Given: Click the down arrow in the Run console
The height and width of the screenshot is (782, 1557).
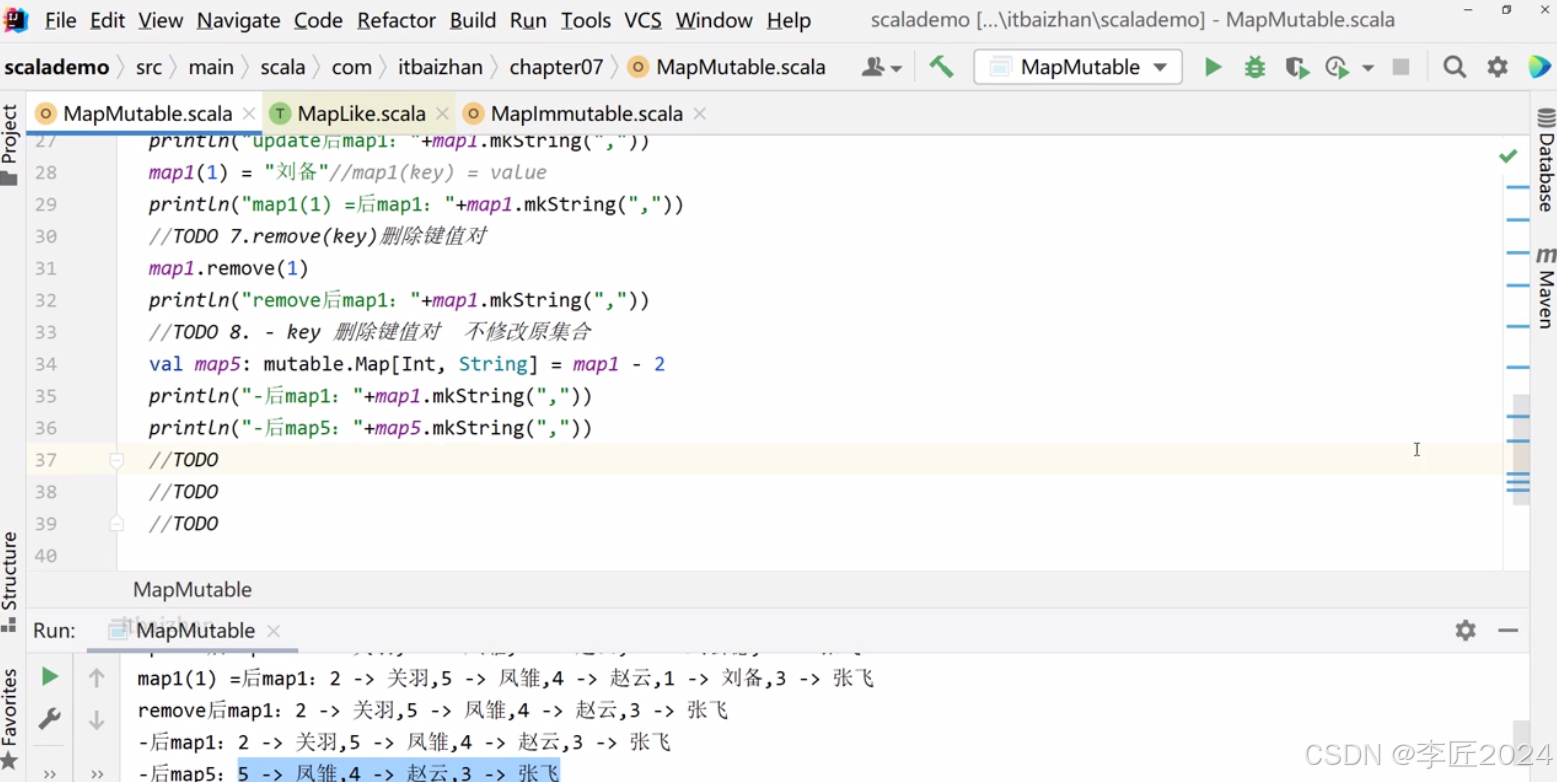Looking at the screenshot, I should 97,720.
